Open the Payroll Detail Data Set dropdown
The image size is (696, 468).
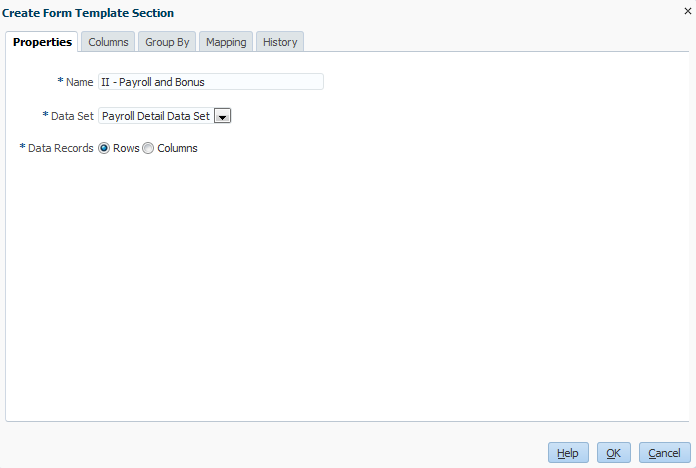click(156, 116)
